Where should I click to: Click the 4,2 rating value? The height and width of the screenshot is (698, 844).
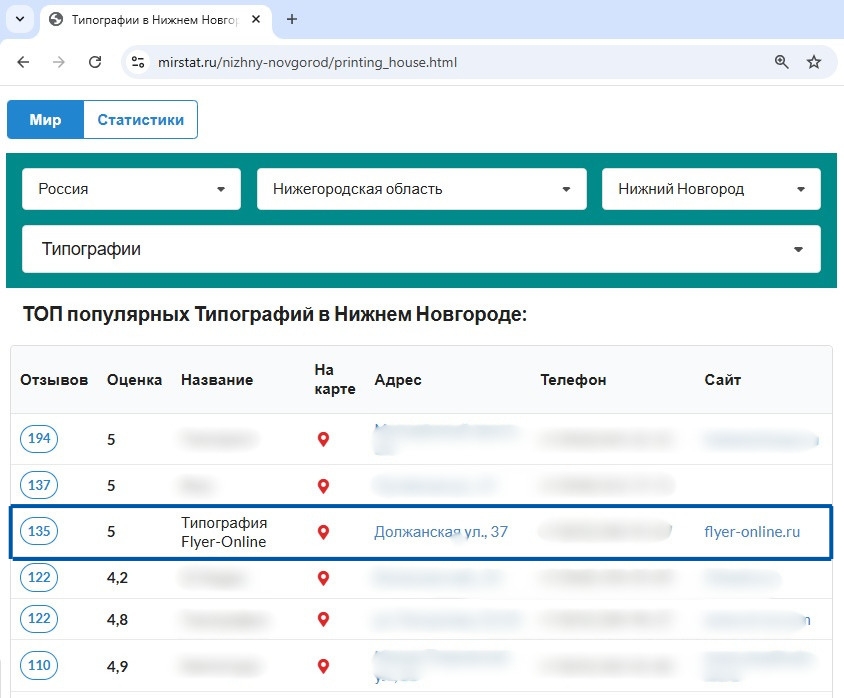point(117,578)
